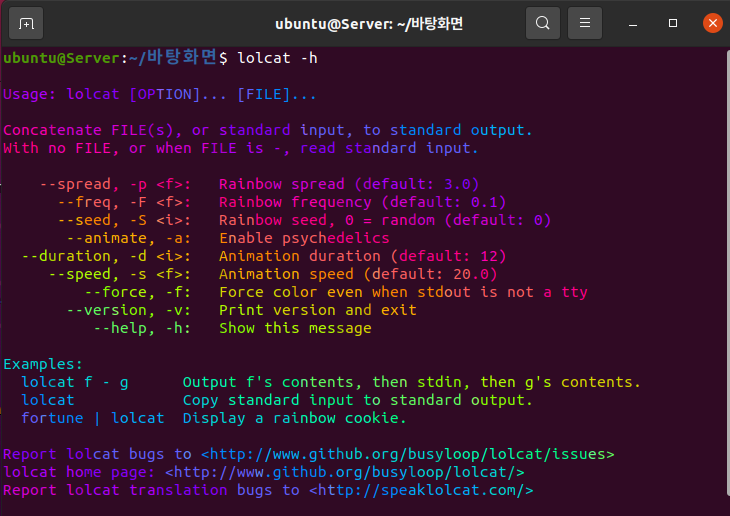
Task: Click the window title "ubuntu@Server: ~/바탕화면"
Action: pos(369,23)
